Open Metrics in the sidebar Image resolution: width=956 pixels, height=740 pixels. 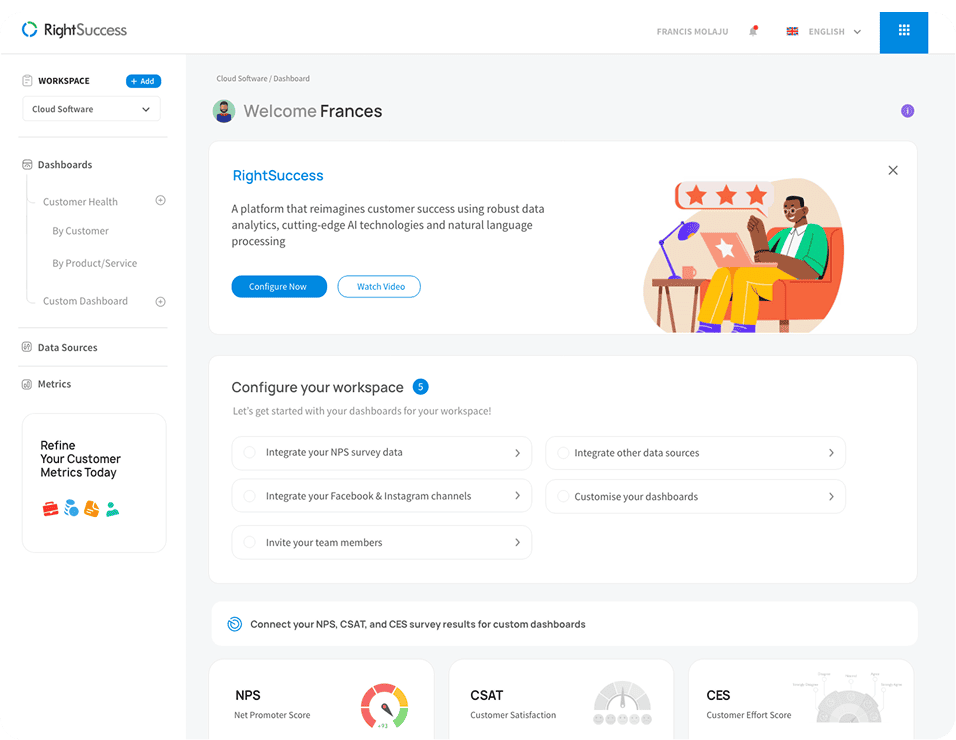54,384
